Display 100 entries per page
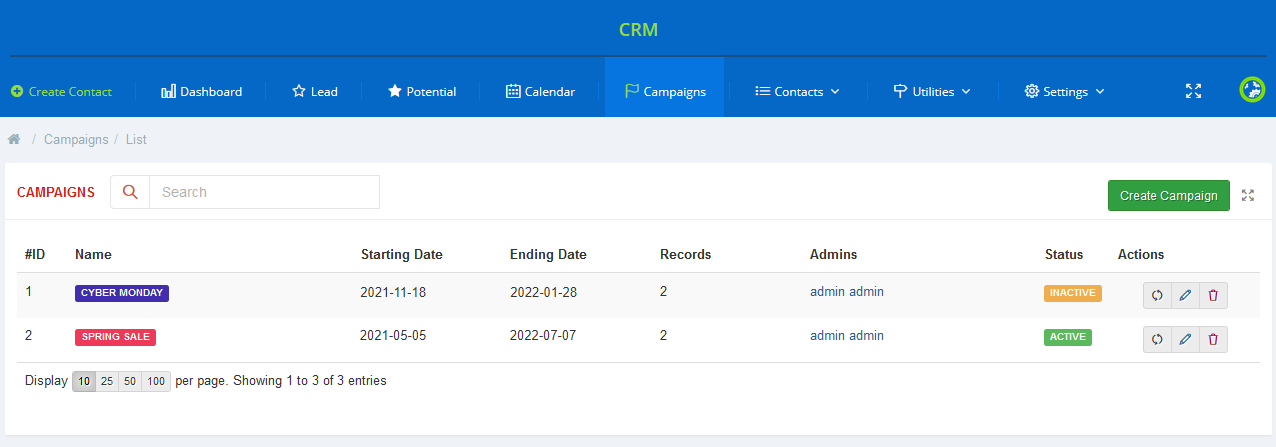This screenshot has width=1276, height=447. [156, 381]
